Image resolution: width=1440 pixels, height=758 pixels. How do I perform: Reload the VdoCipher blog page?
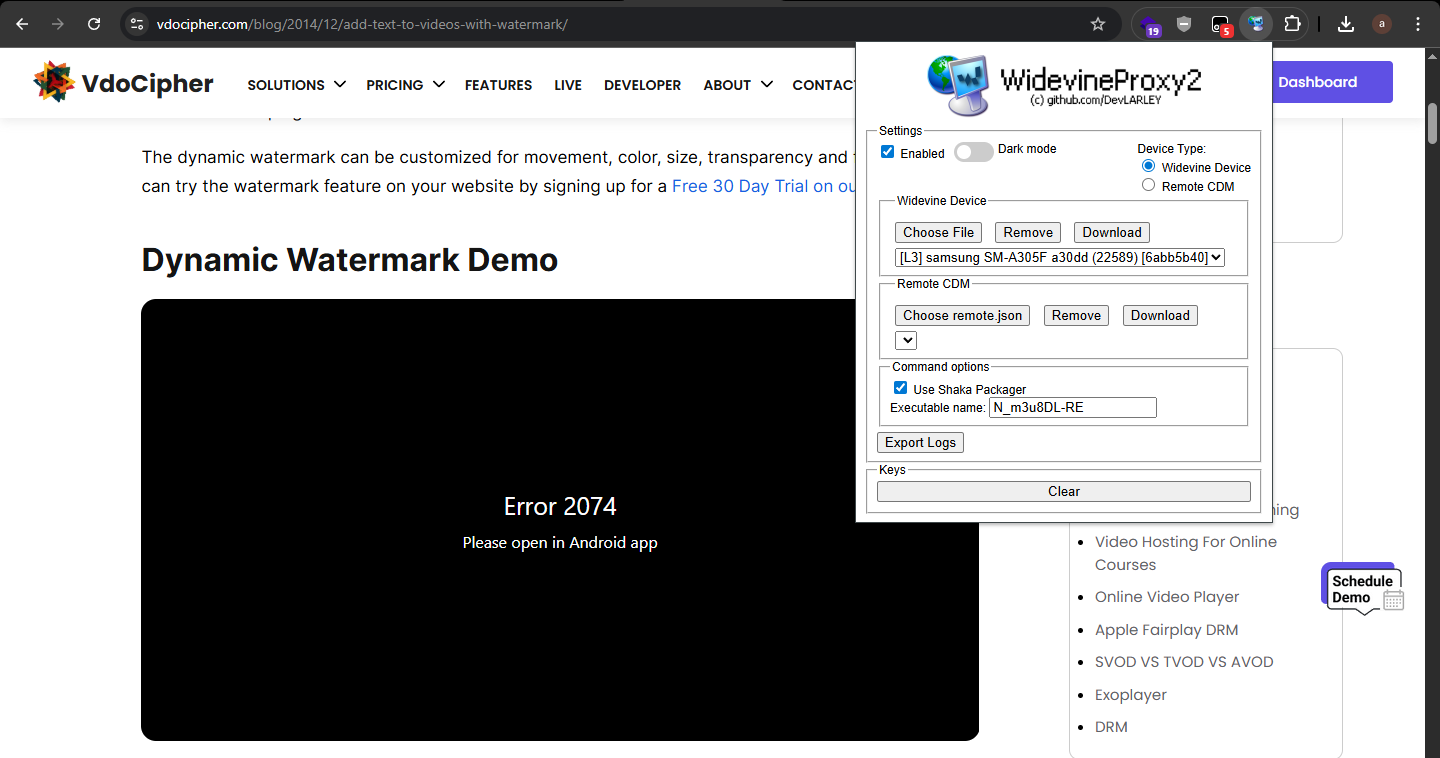click(94, 24)
